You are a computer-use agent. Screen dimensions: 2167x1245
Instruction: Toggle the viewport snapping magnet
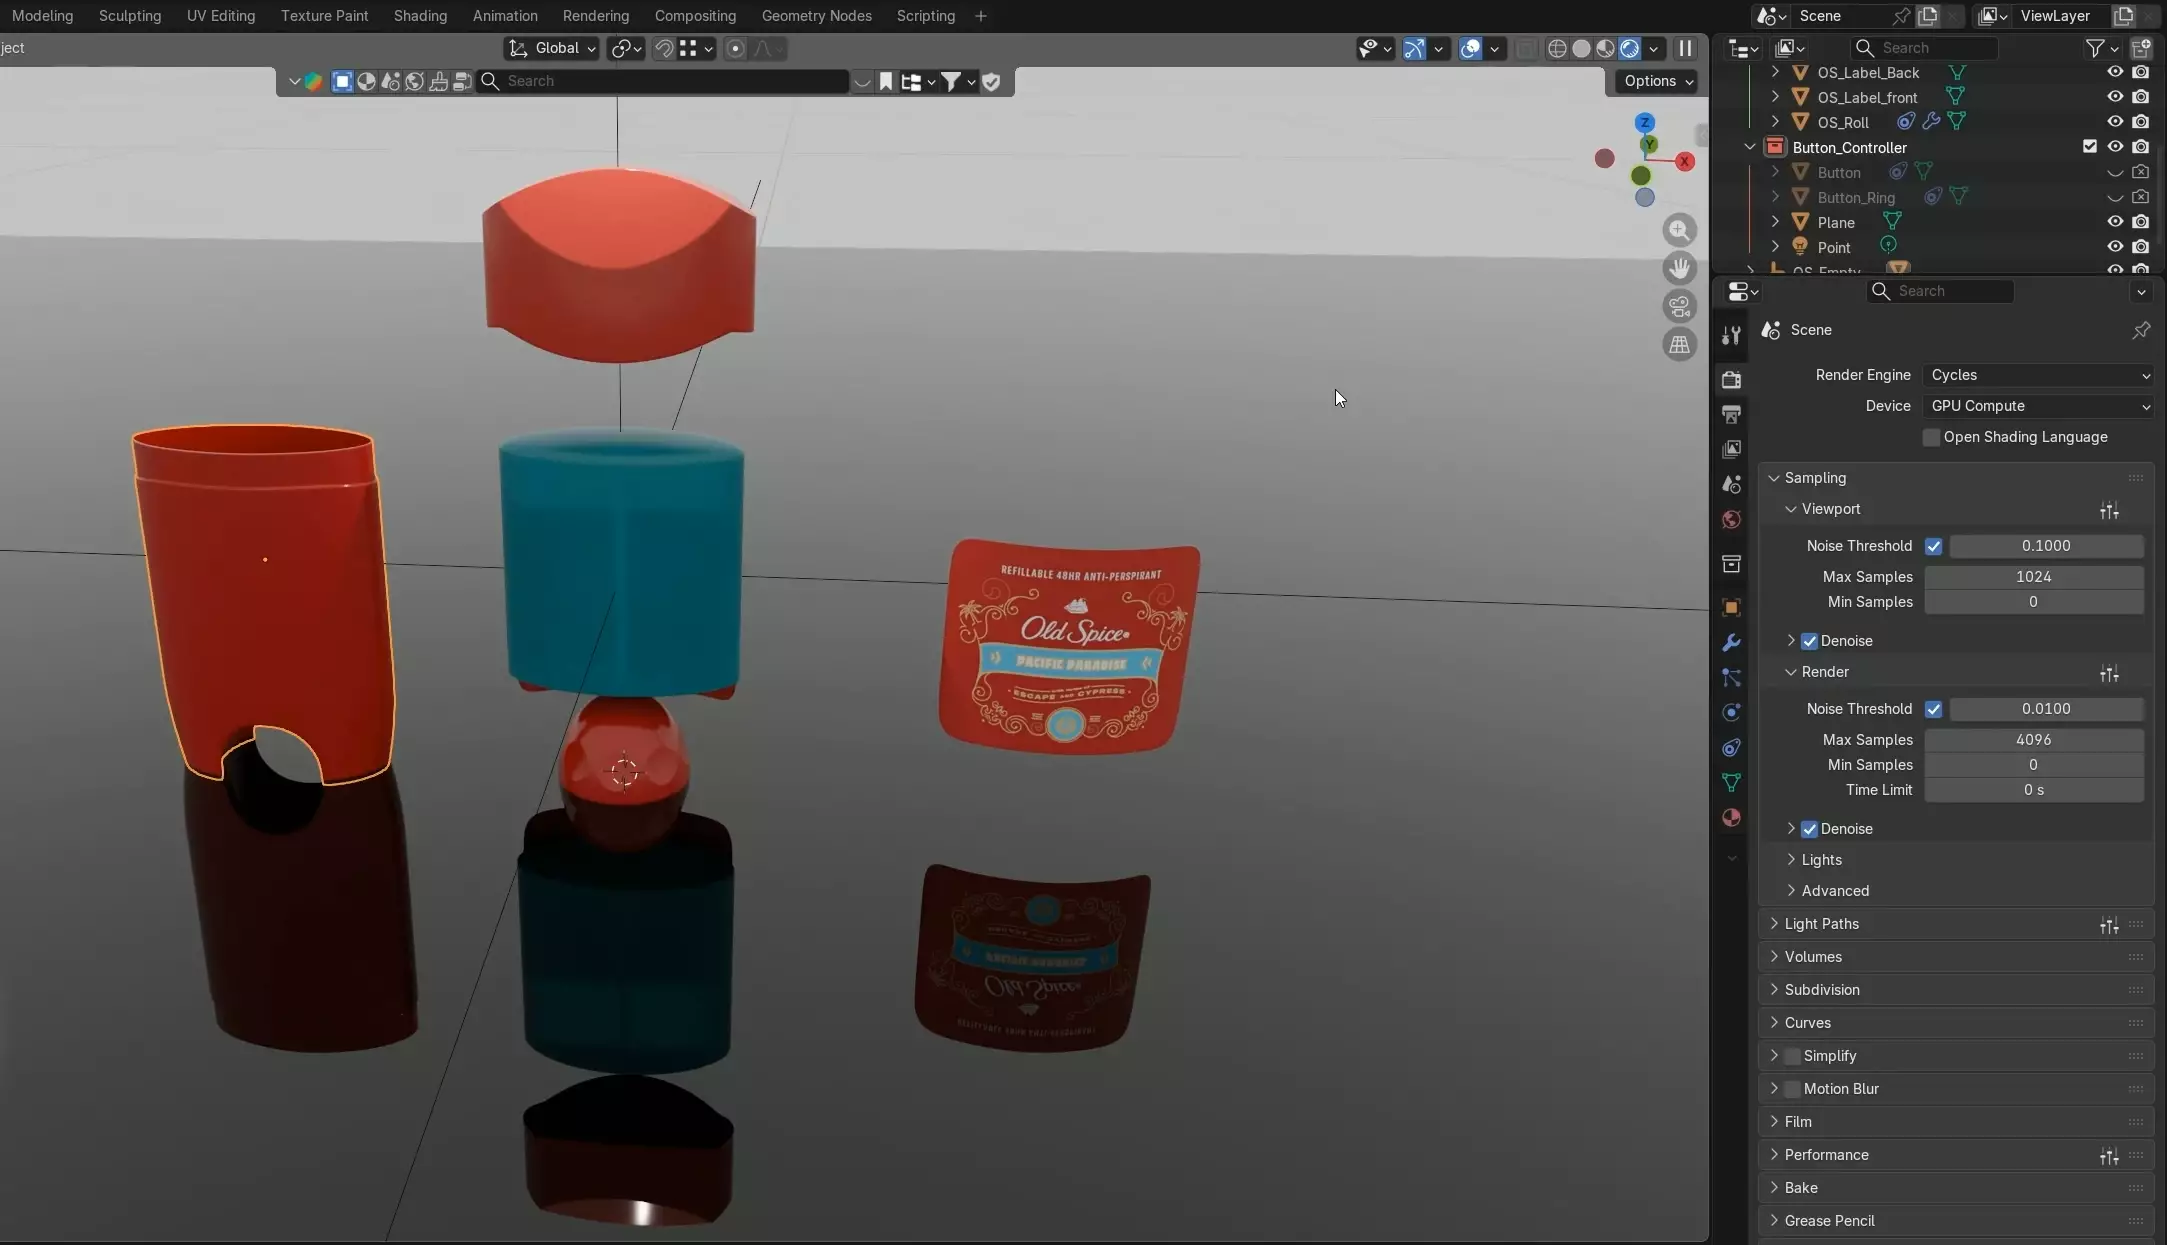coord(663,48)
